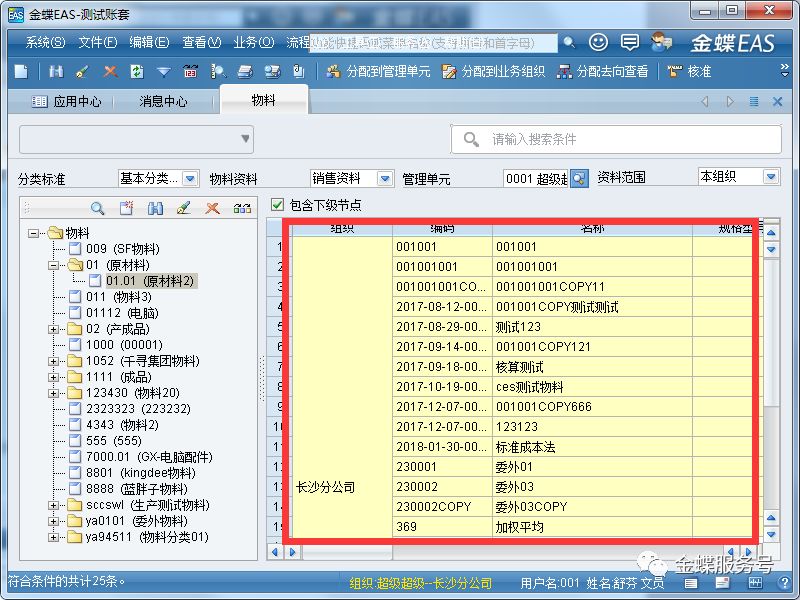
Task: Click the 管理单元 0001 超级 field
Action: click(536, 179)
